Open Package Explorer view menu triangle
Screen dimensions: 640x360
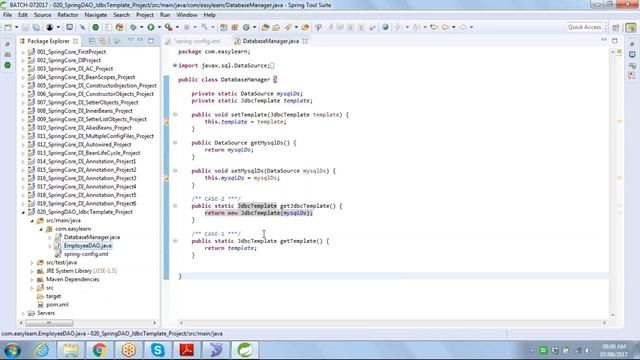point(131,40)
